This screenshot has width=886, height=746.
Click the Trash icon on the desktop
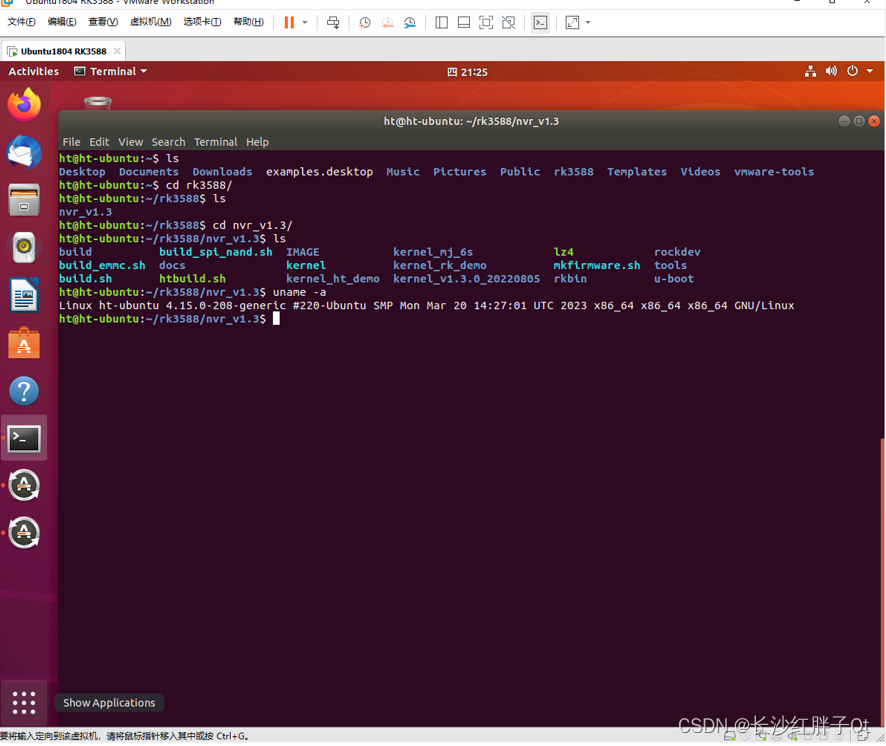click(x=98, y=102)
